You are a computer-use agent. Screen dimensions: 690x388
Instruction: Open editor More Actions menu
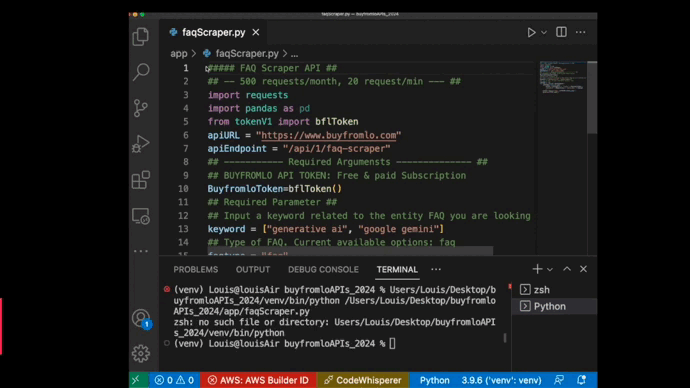[x=580, y=32]
